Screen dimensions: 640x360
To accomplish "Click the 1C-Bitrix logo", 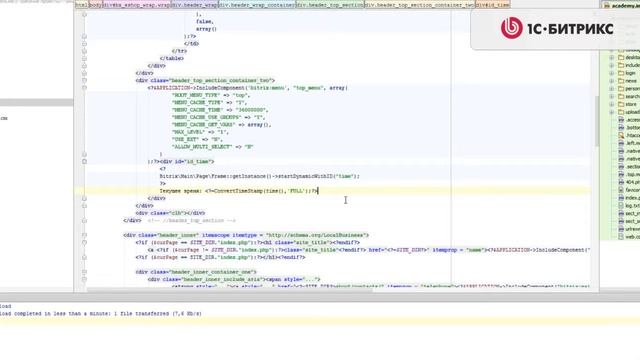I will pos(557,28).
